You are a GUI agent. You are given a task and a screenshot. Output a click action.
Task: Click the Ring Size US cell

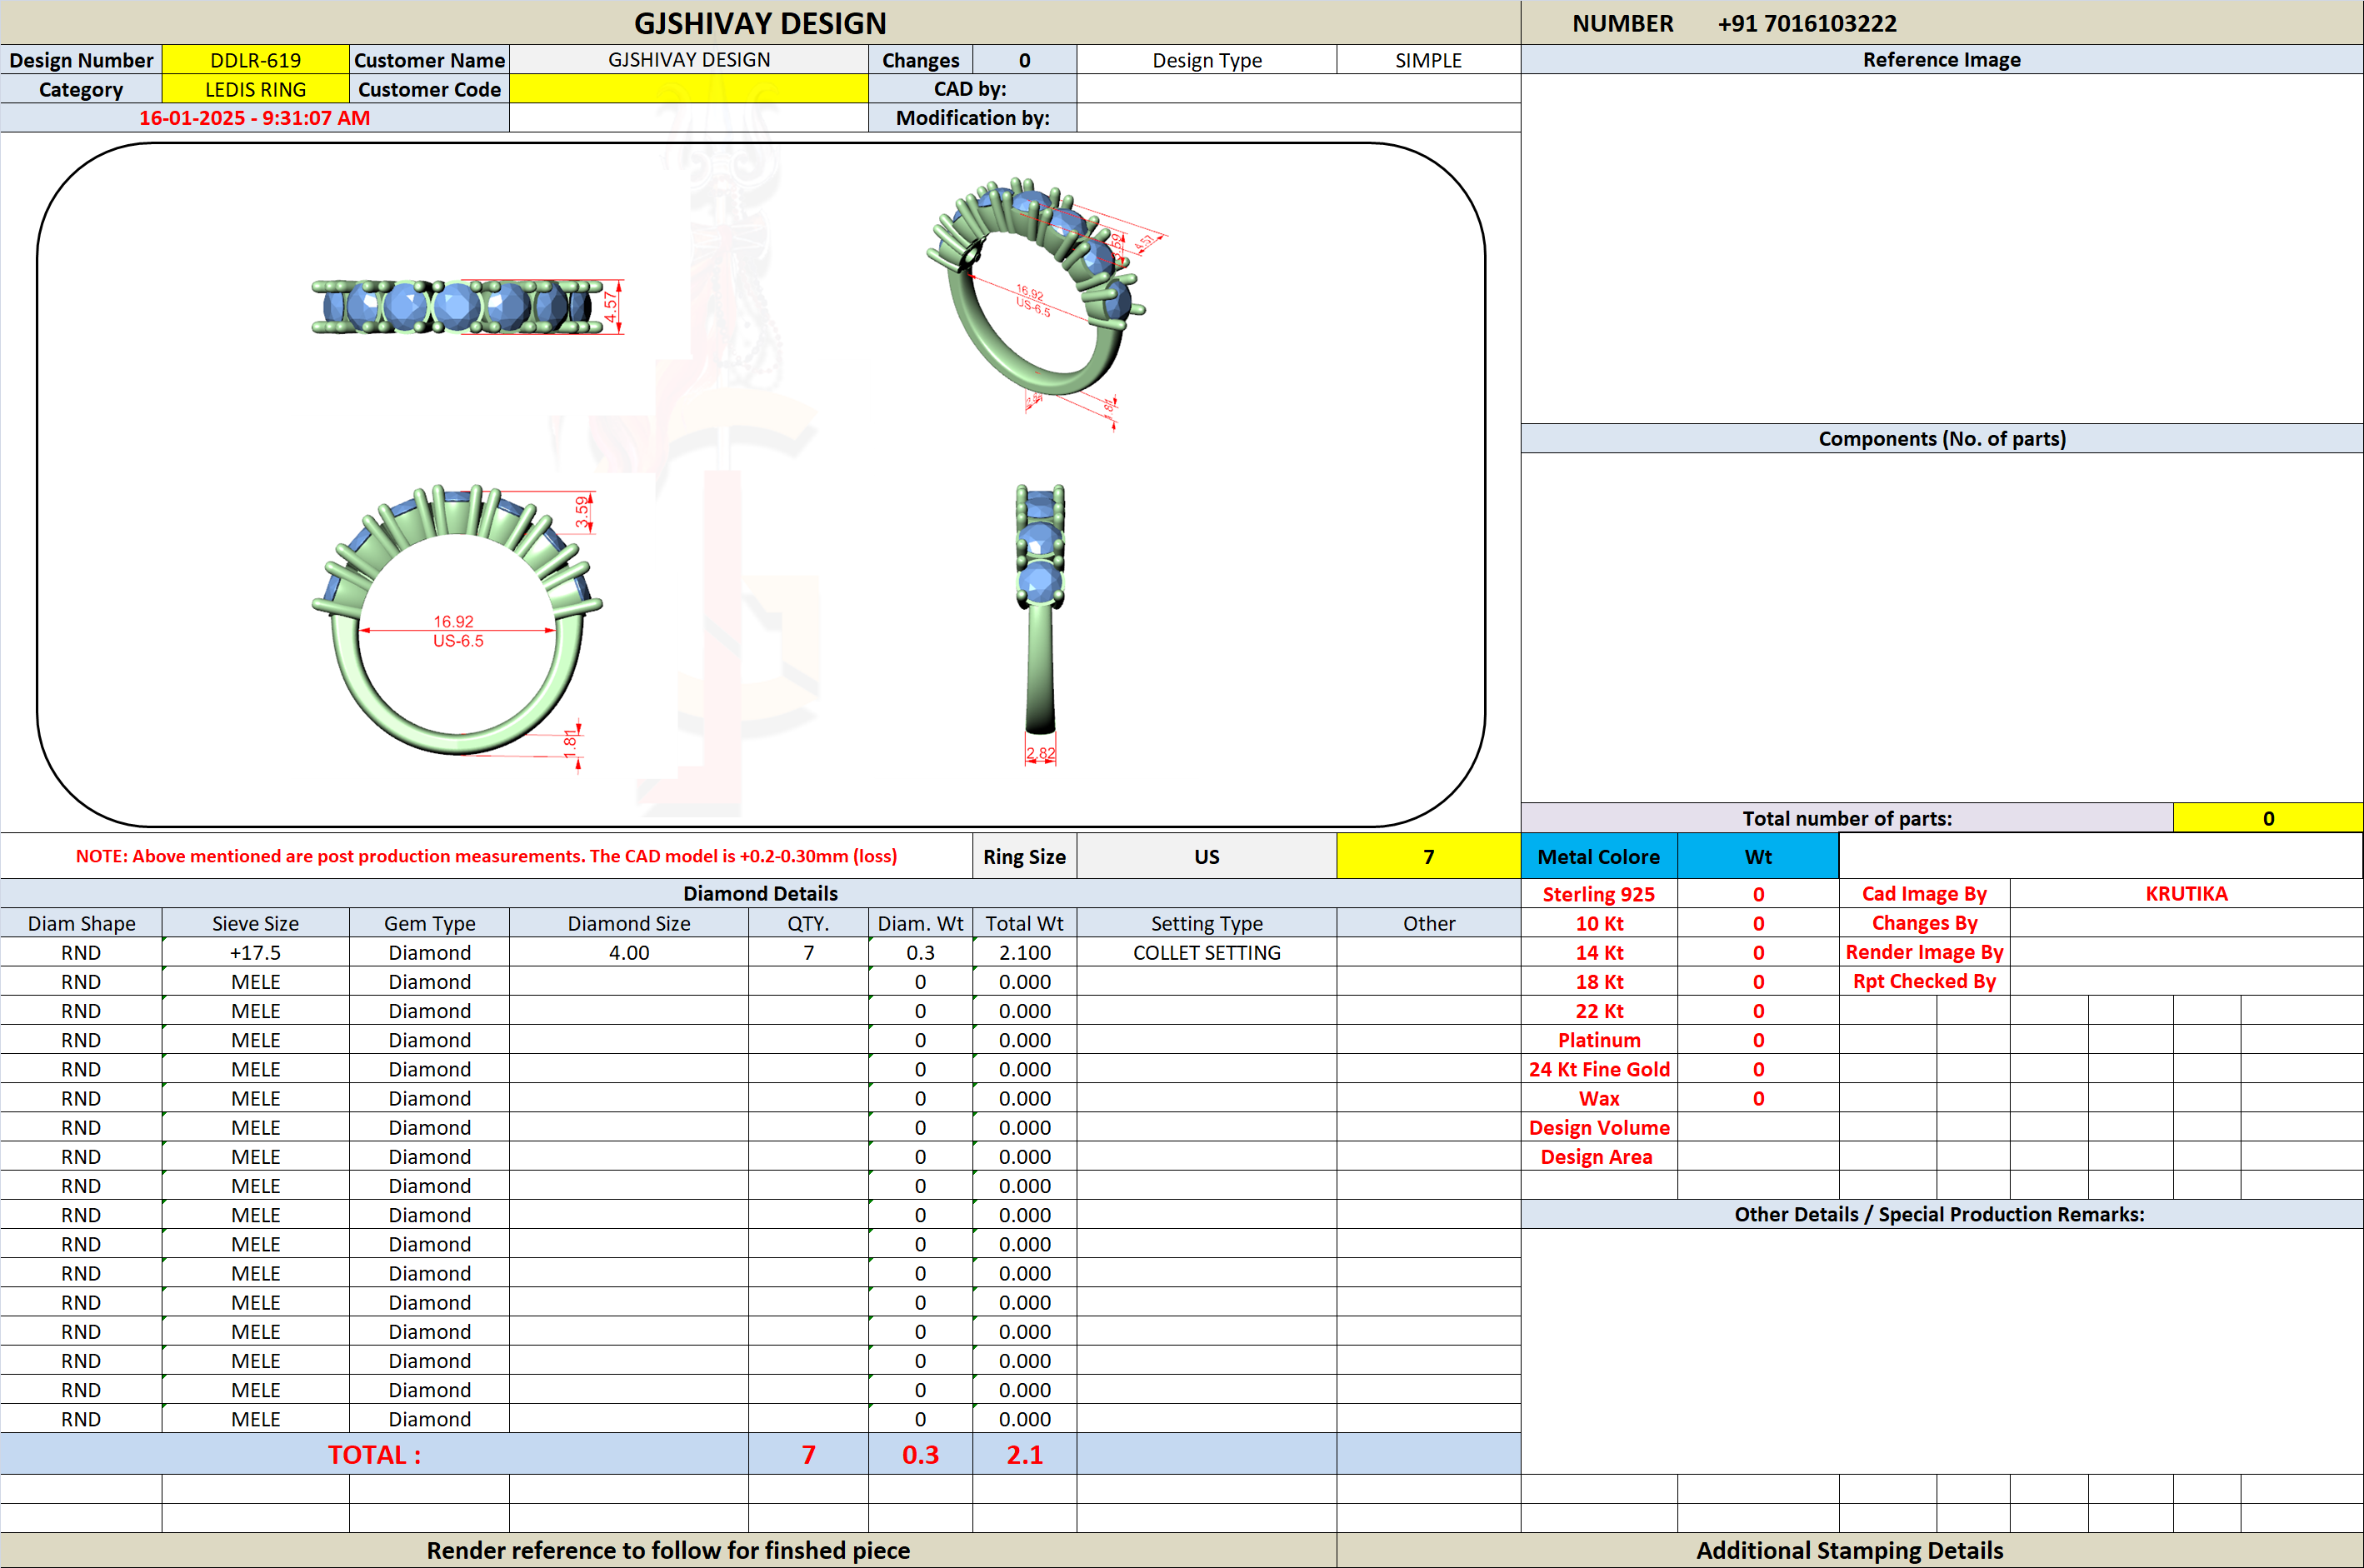pos(1207,857)
